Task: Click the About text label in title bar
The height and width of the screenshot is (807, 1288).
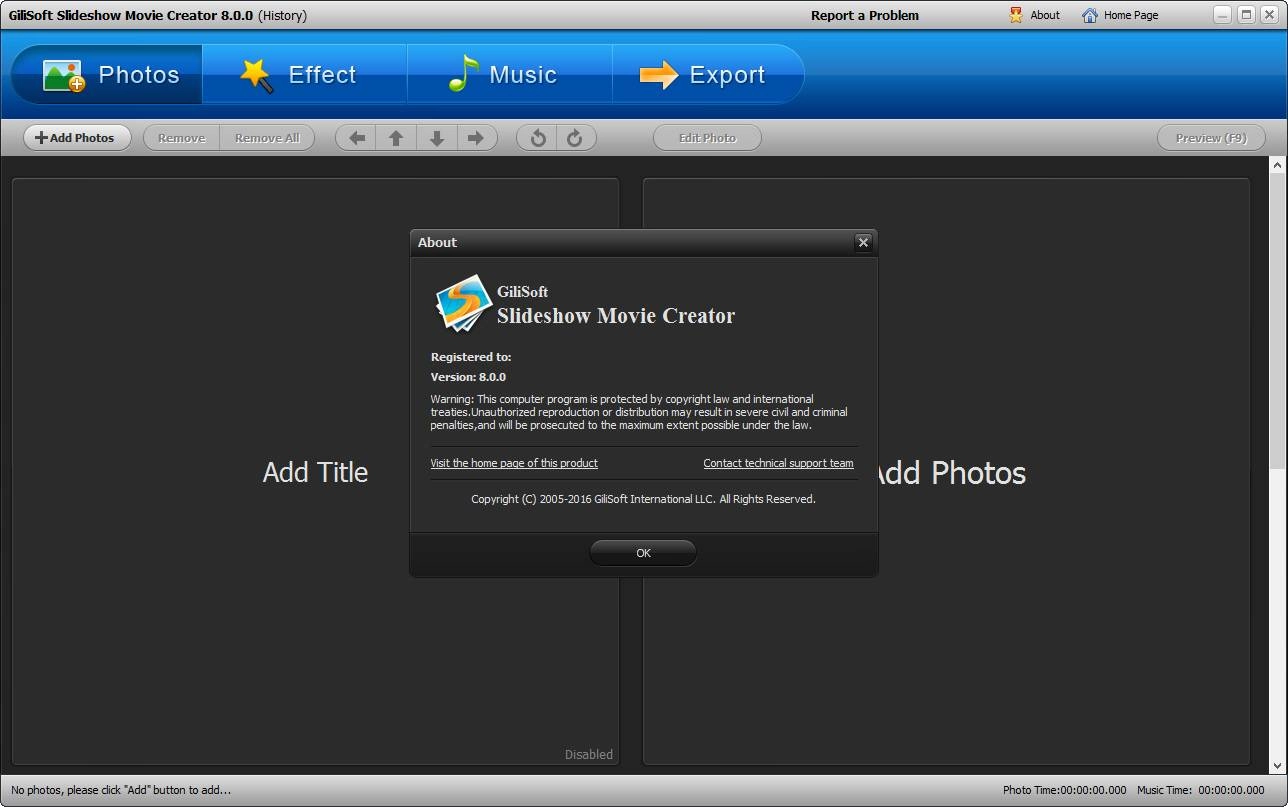Action: 1045,15
